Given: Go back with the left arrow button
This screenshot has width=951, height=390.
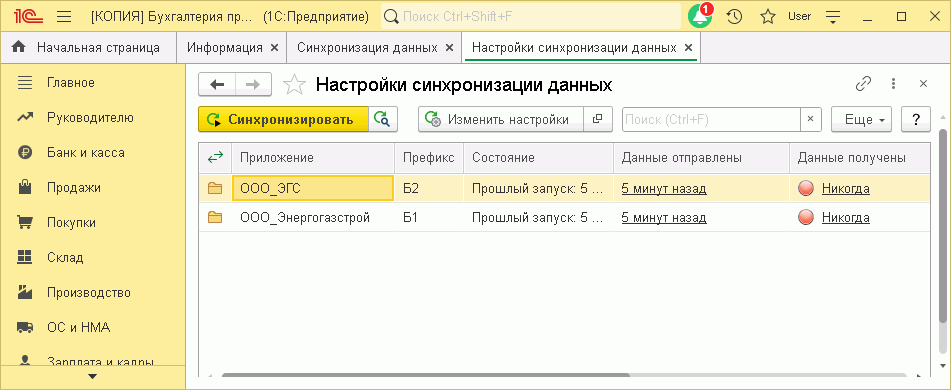Looking at the screenshot, I should click(217, 85).
